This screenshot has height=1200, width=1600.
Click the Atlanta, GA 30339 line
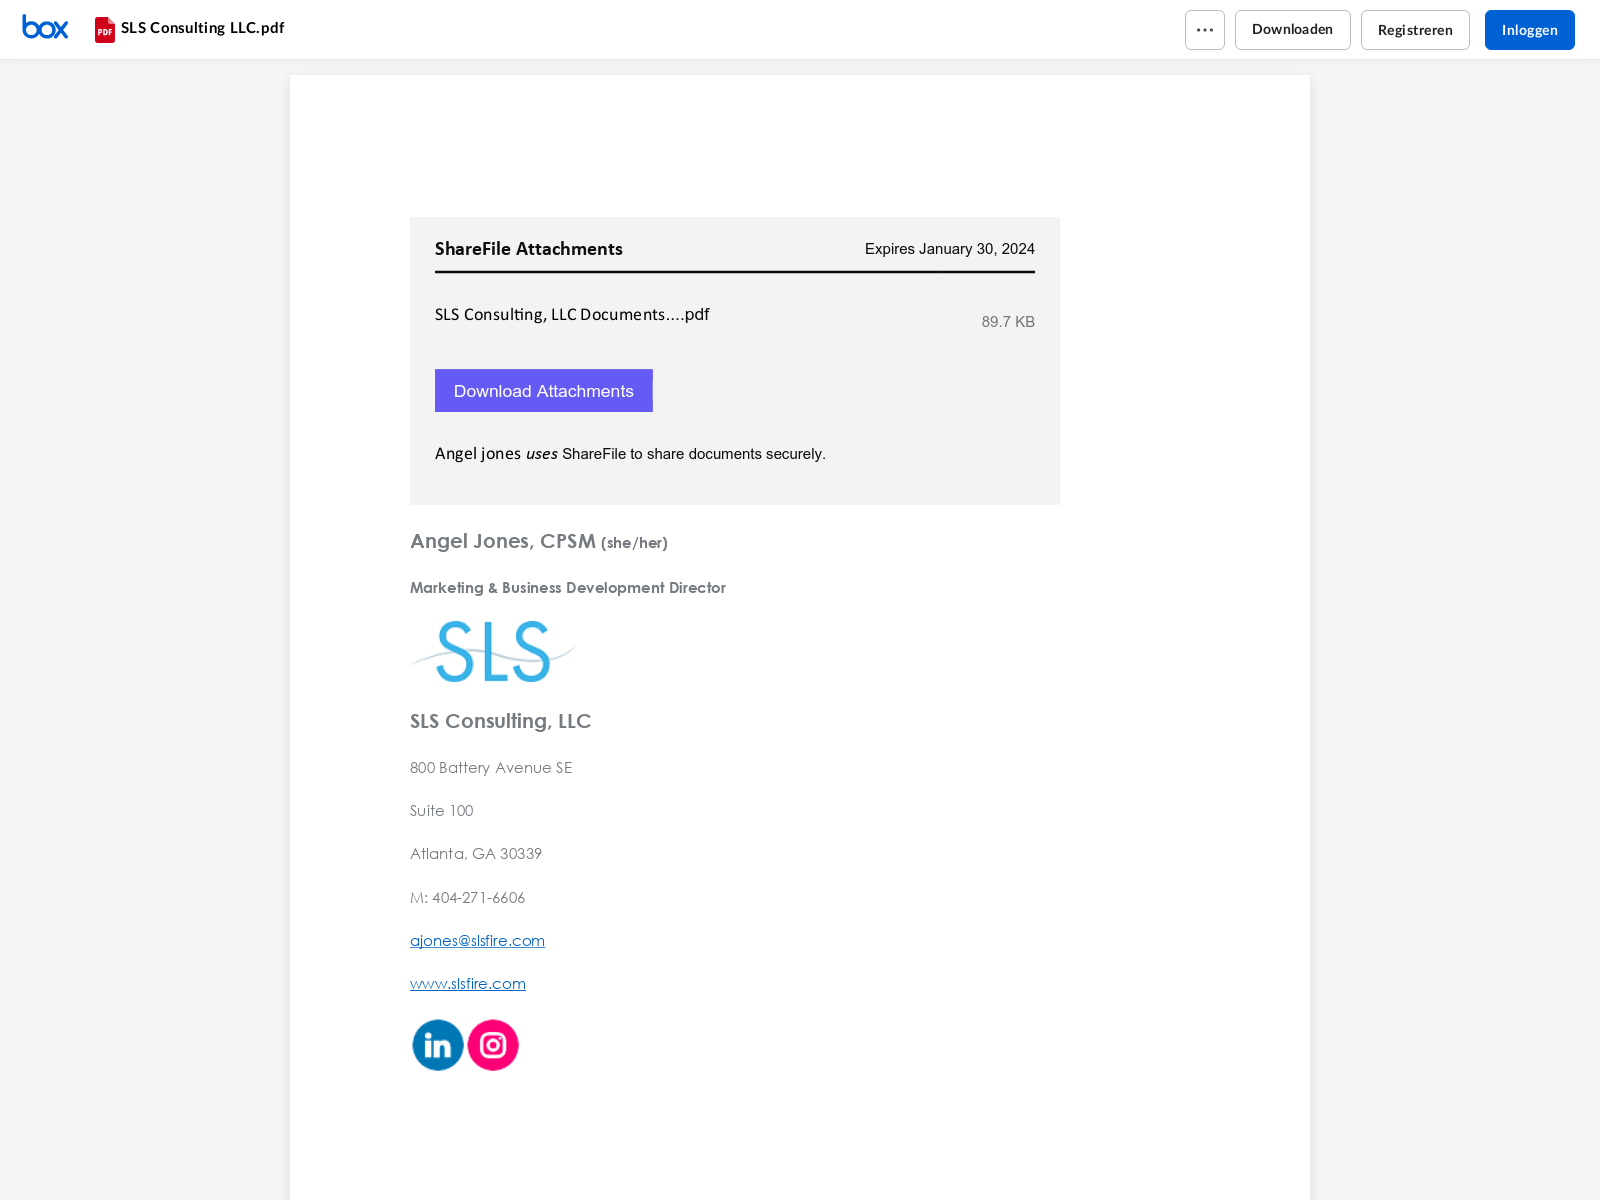pyautogui.click(x=476, y=854)
